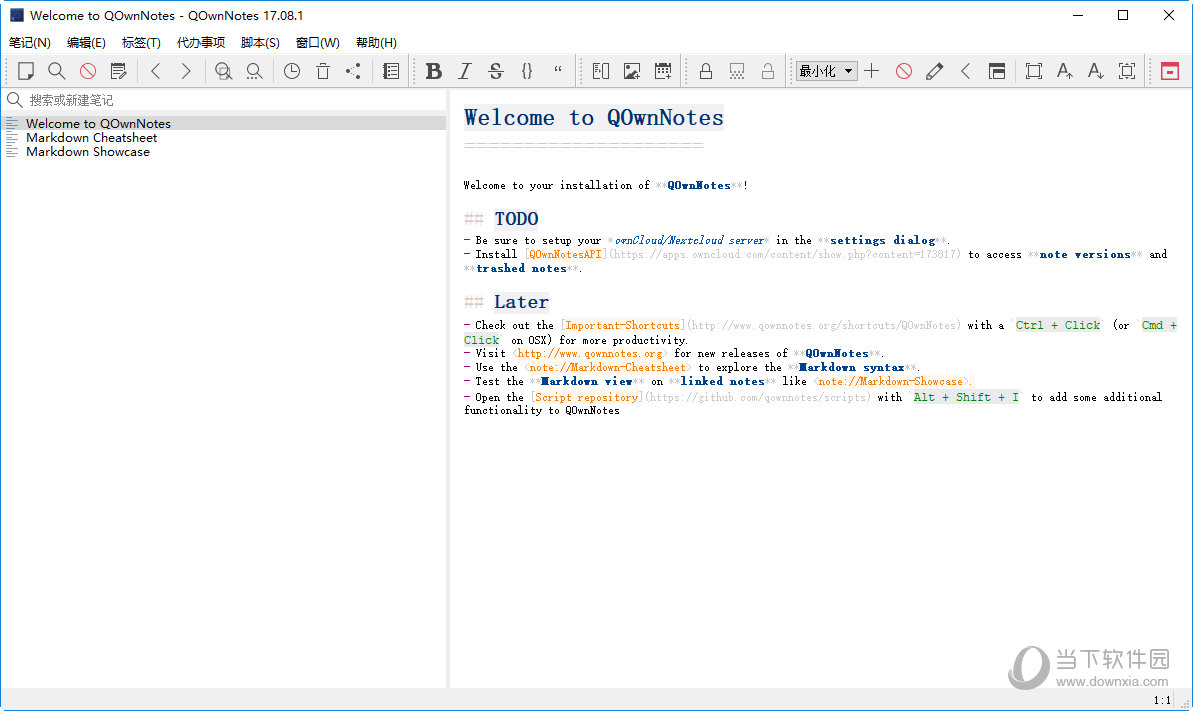The height and width of the screenshot is (711, 1193).
Task: Select the Markdown Showcase note
Action: (x=224, y=151)
